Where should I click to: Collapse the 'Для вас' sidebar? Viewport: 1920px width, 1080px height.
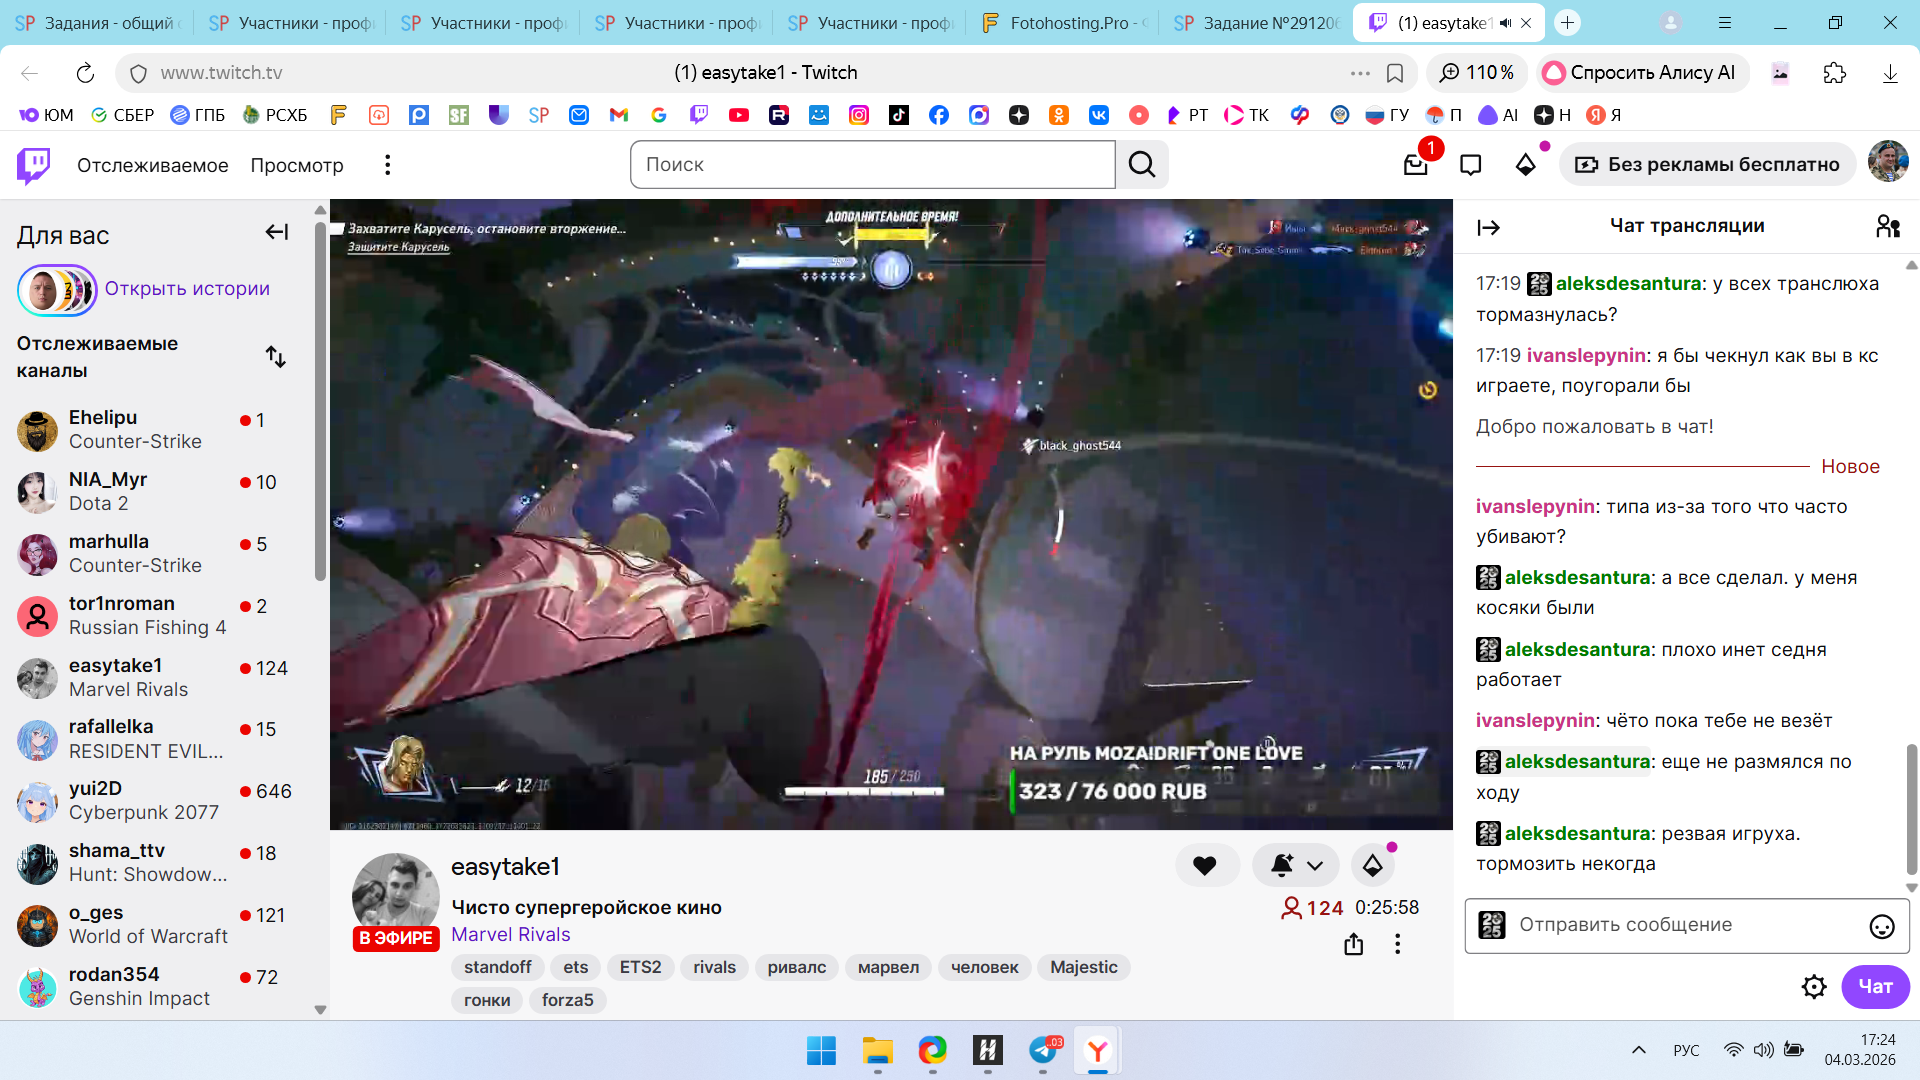(277, 232)
